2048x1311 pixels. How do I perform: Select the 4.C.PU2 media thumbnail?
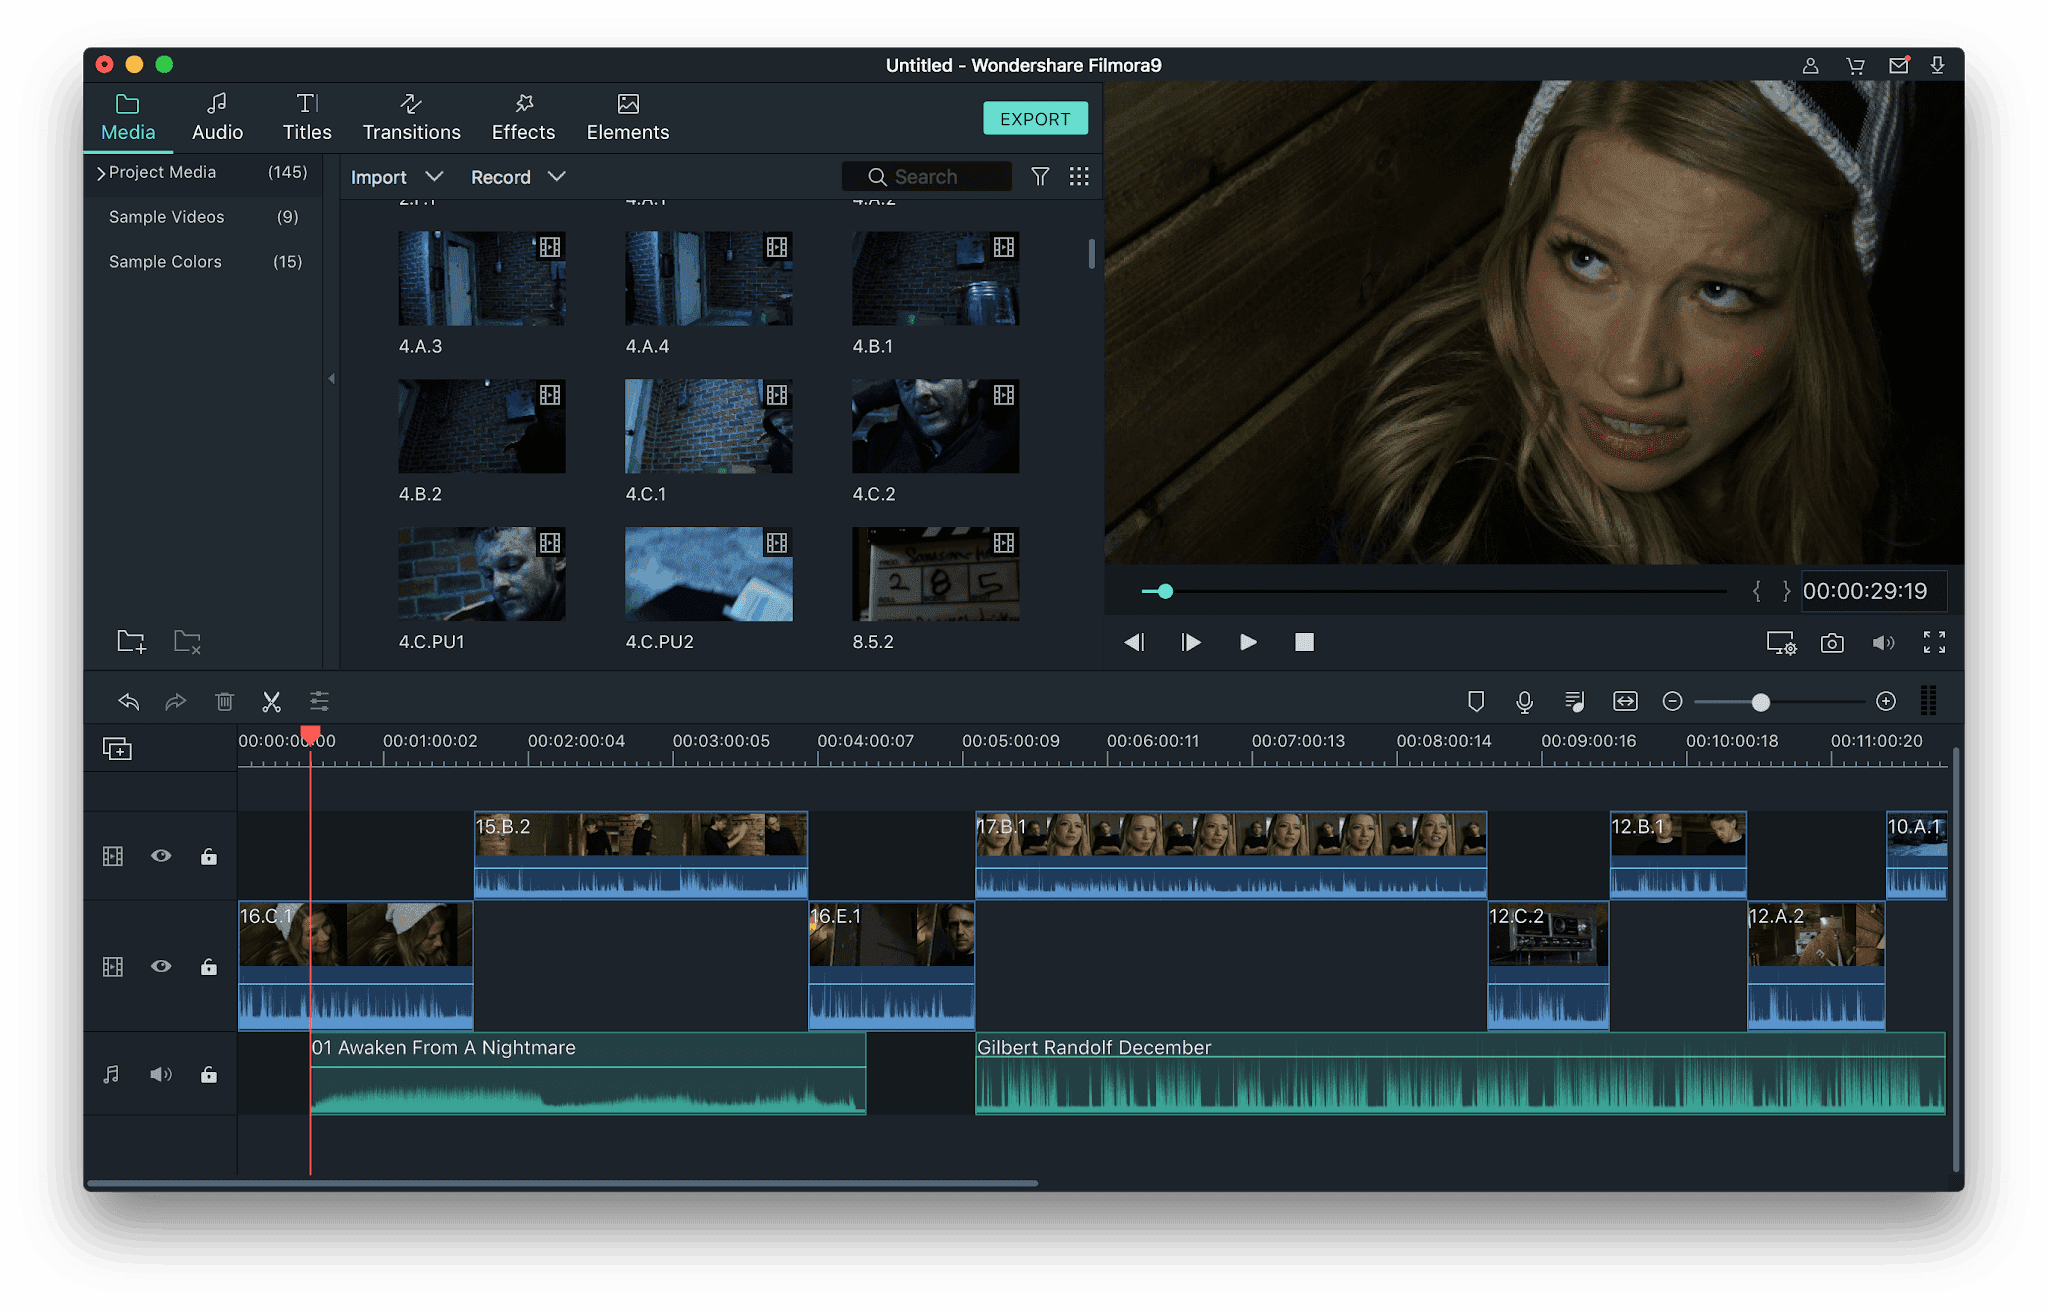click(x=708, y=574)
